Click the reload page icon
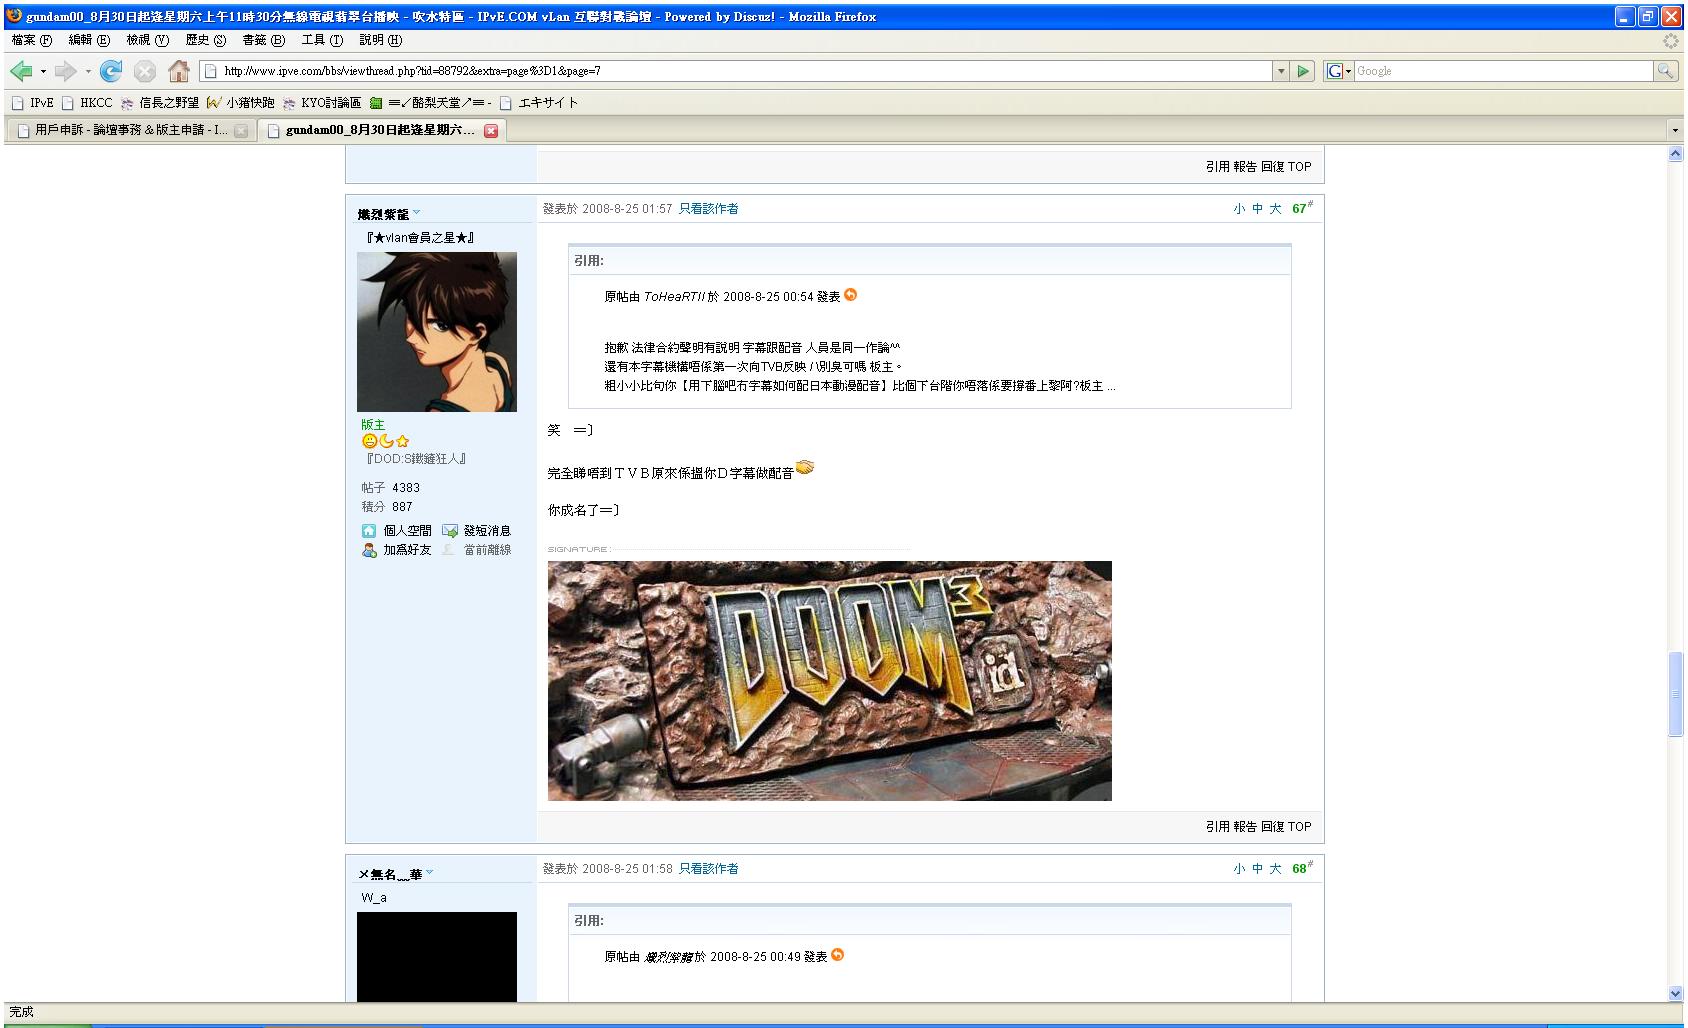This screenshot has height=1028, width=1688. point(111,71)
